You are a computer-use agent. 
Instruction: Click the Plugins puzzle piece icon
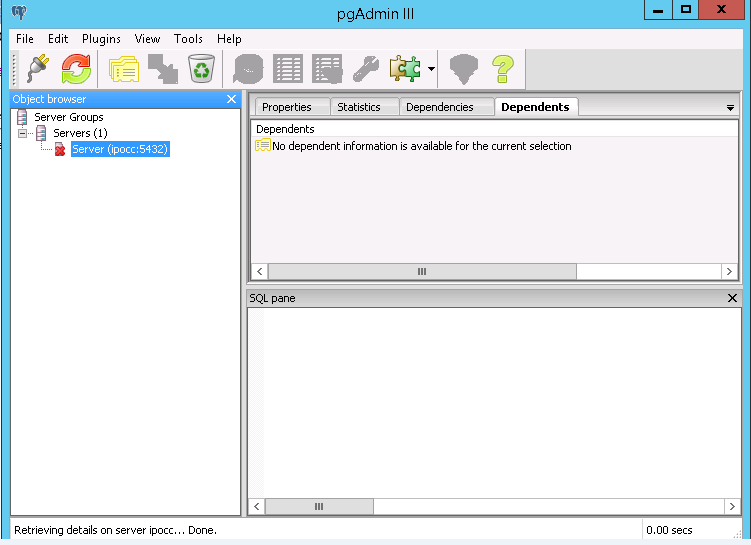[x=405, y=69]
